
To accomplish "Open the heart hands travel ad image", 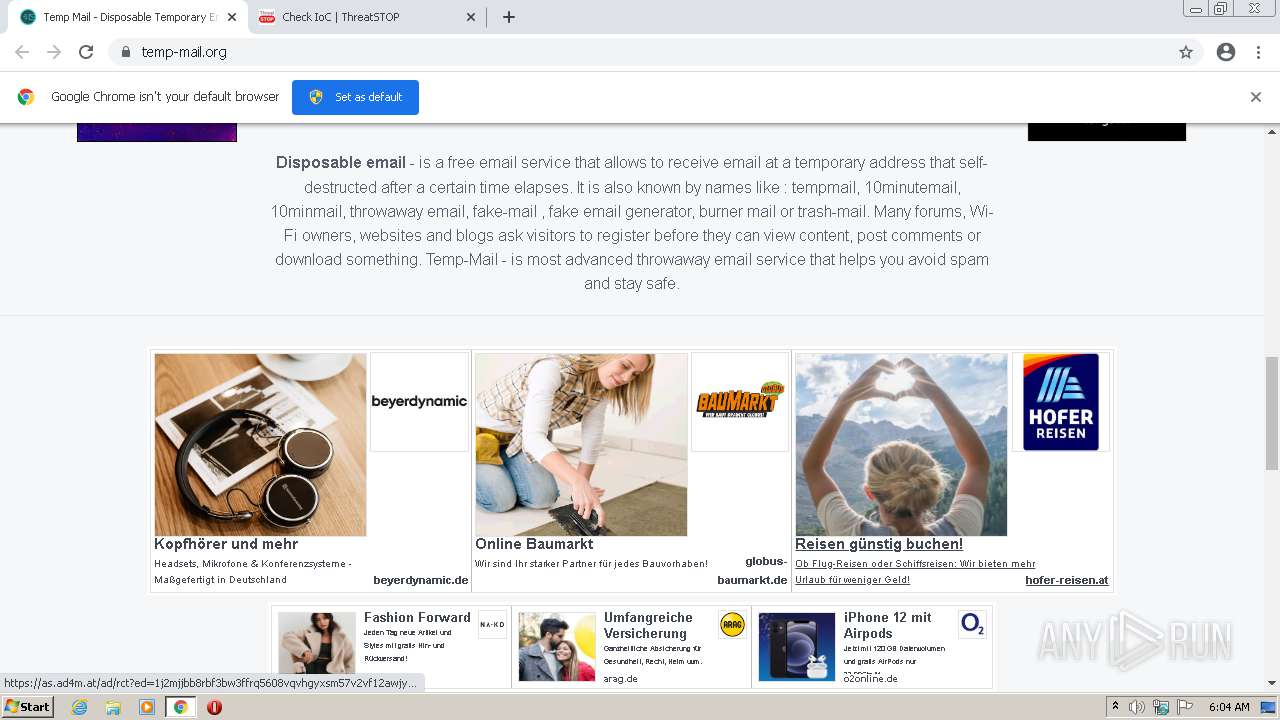I will (x=901, y=444).
